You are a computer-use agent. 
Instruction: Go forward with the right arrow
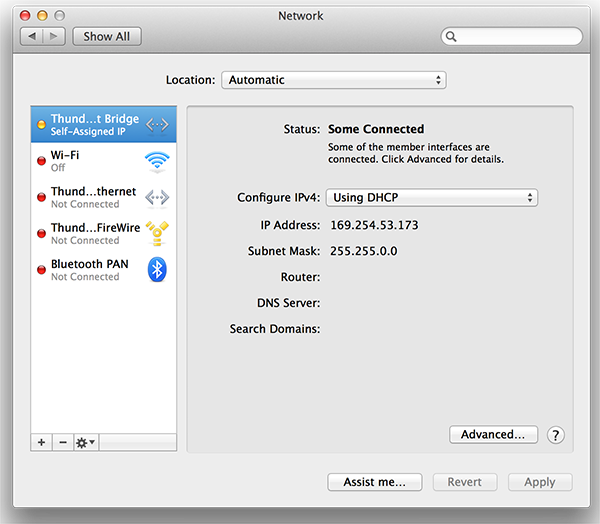pos(54,36)
